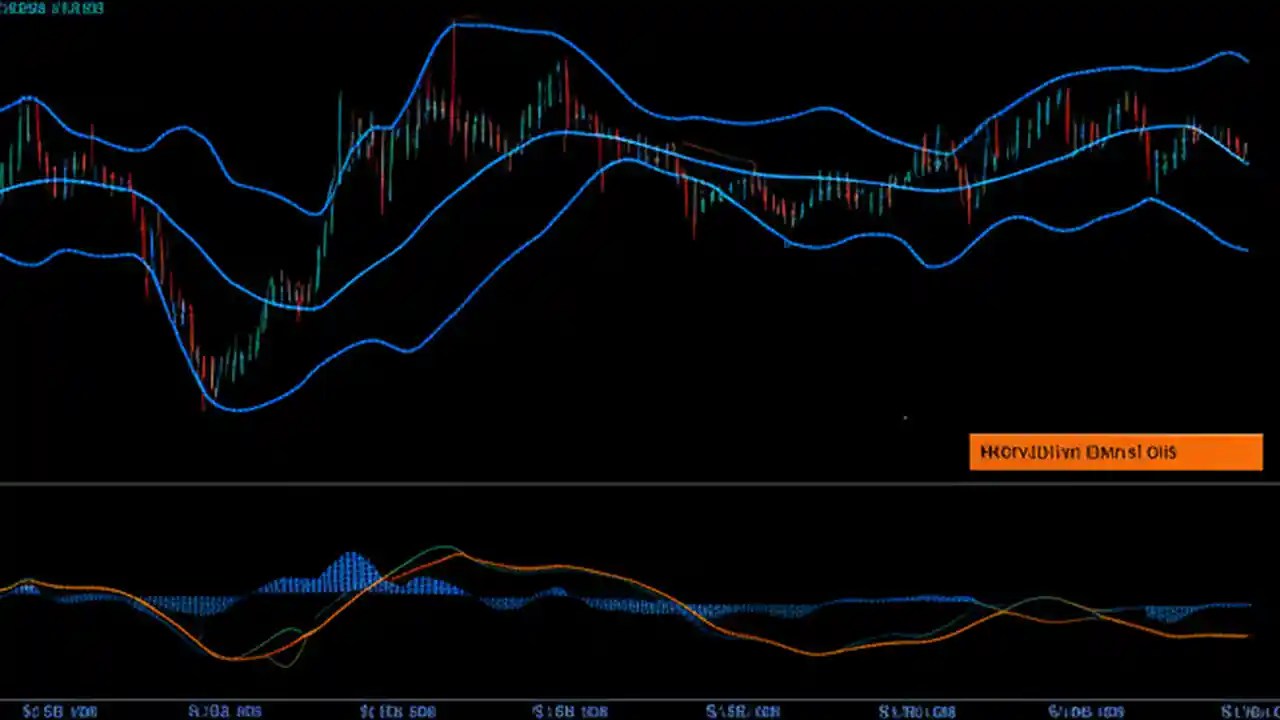Click the first date label on the axis
Image resolution: width=1280 pixels, height=720 pixels.
(x=60, y=711)
